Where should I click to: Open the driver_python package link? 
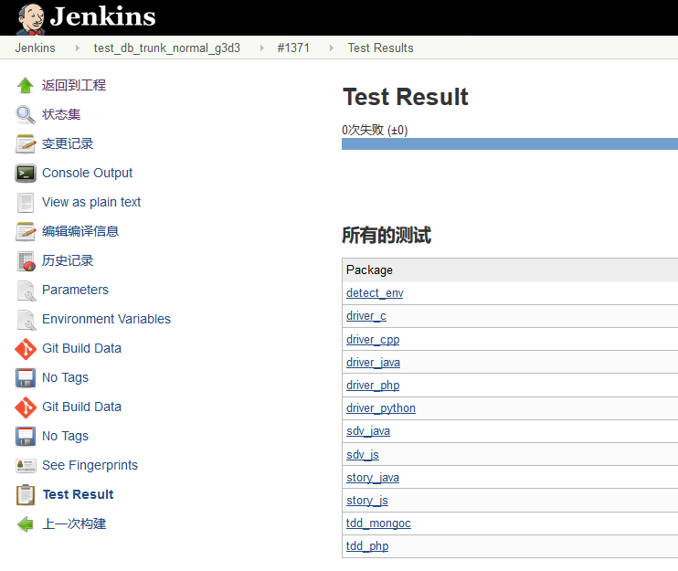(380, 408)
